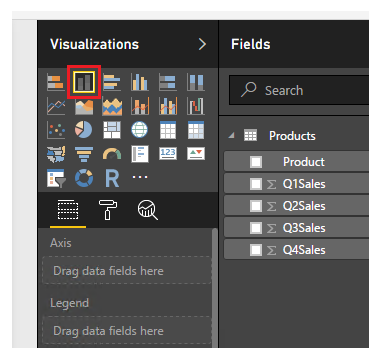The image size is (376, 362).
Task: Switch to the Format paint roller tab
Action: [108, 210]
